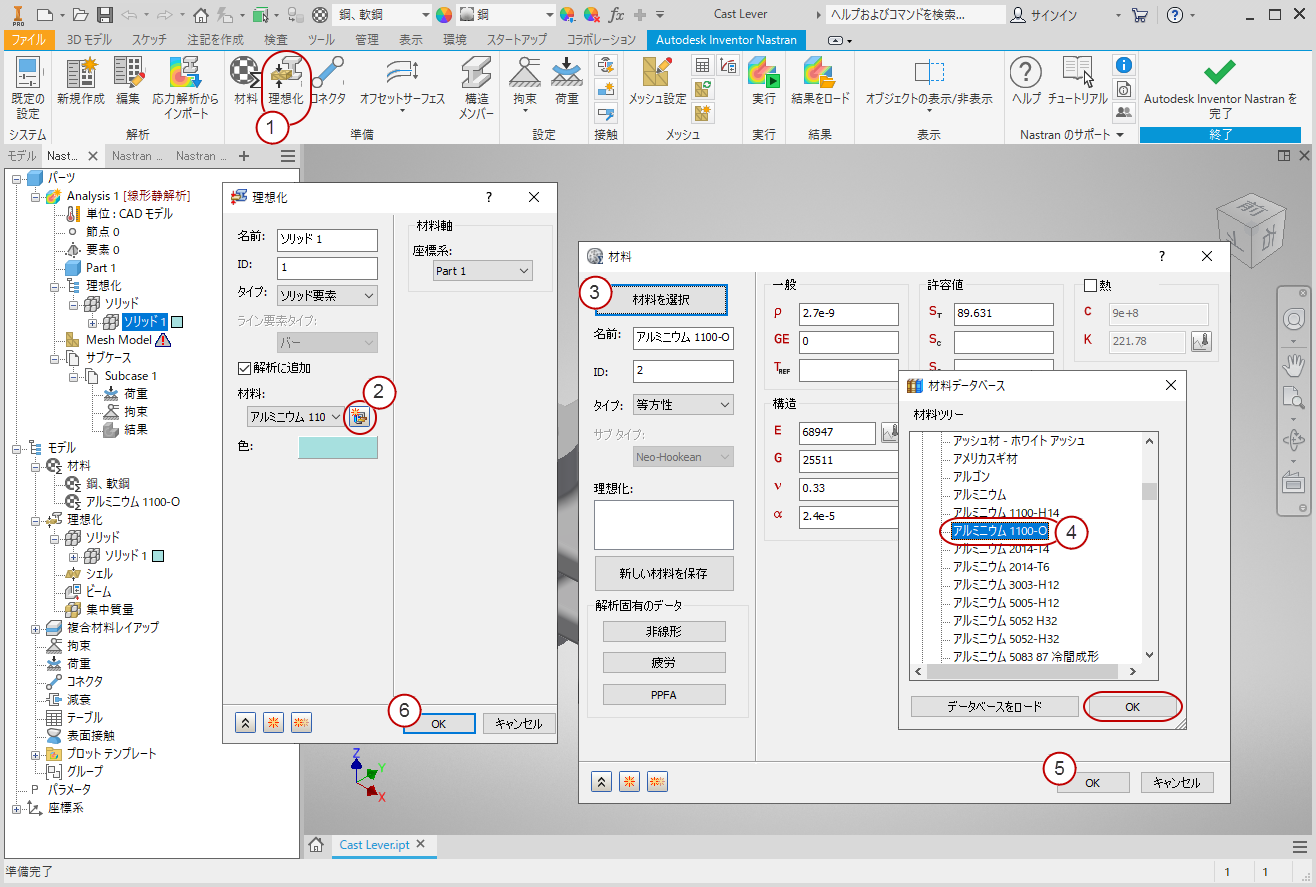Screen dimensions: 1316x887
Task: Select Mesh Model in analysis tree
Action: point(119,340)
